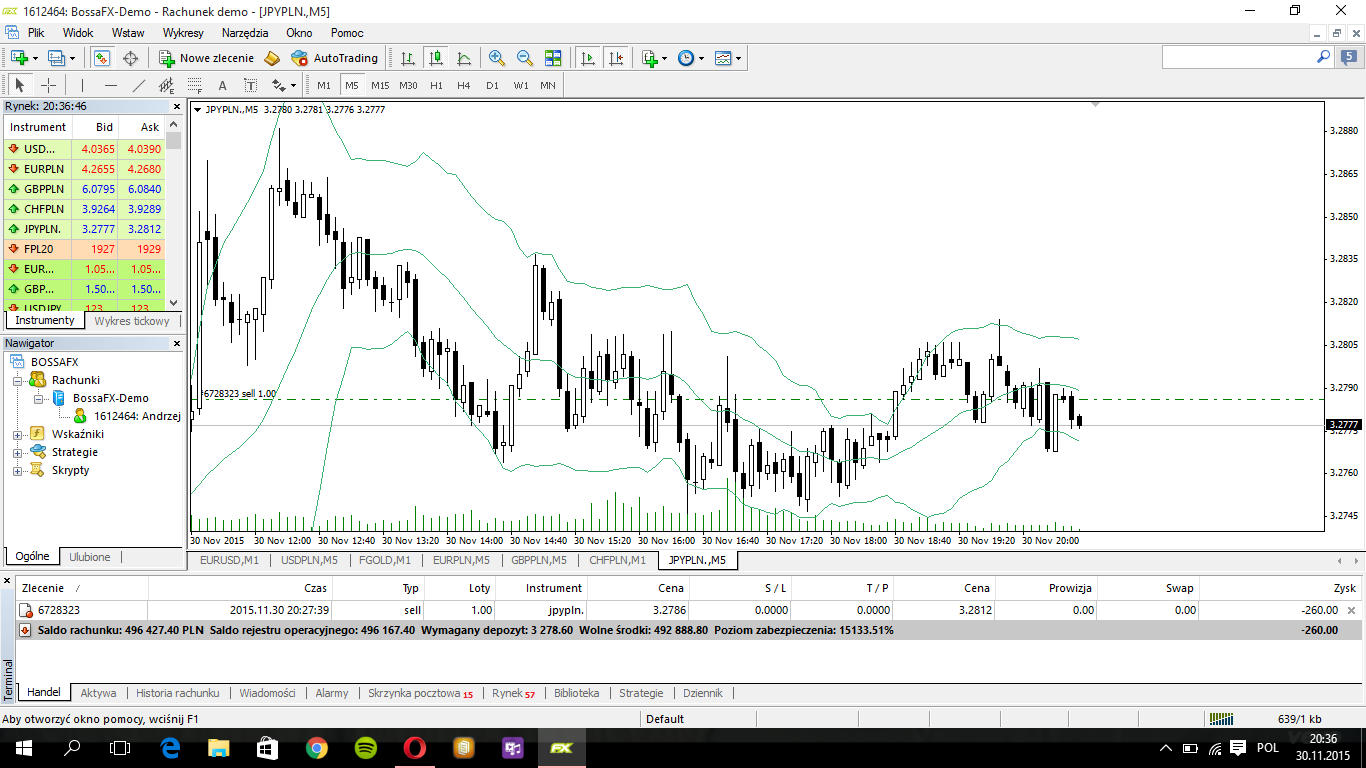Open the periods dropdown arrow

pyautogui.click(x=701, y=58)
